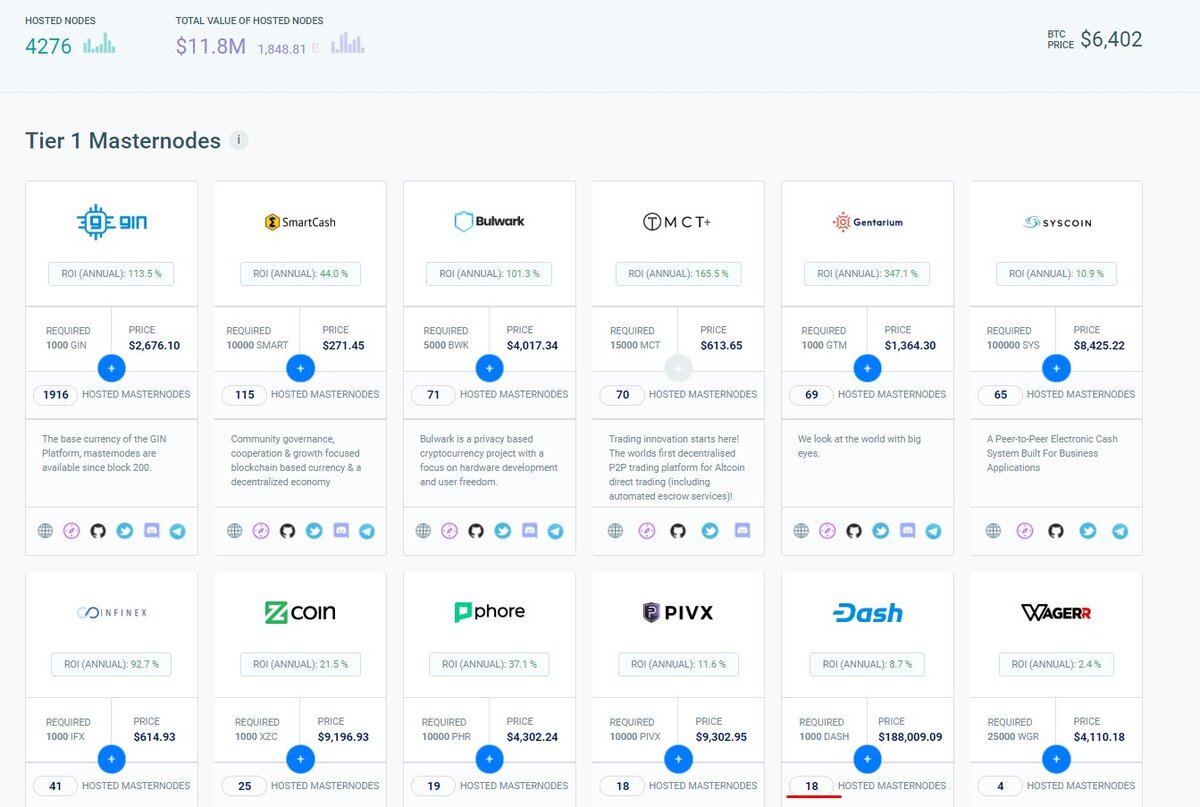Click the 1916 hosted masternodes count
Screen dimensions: 1200x807
point(56,395)
